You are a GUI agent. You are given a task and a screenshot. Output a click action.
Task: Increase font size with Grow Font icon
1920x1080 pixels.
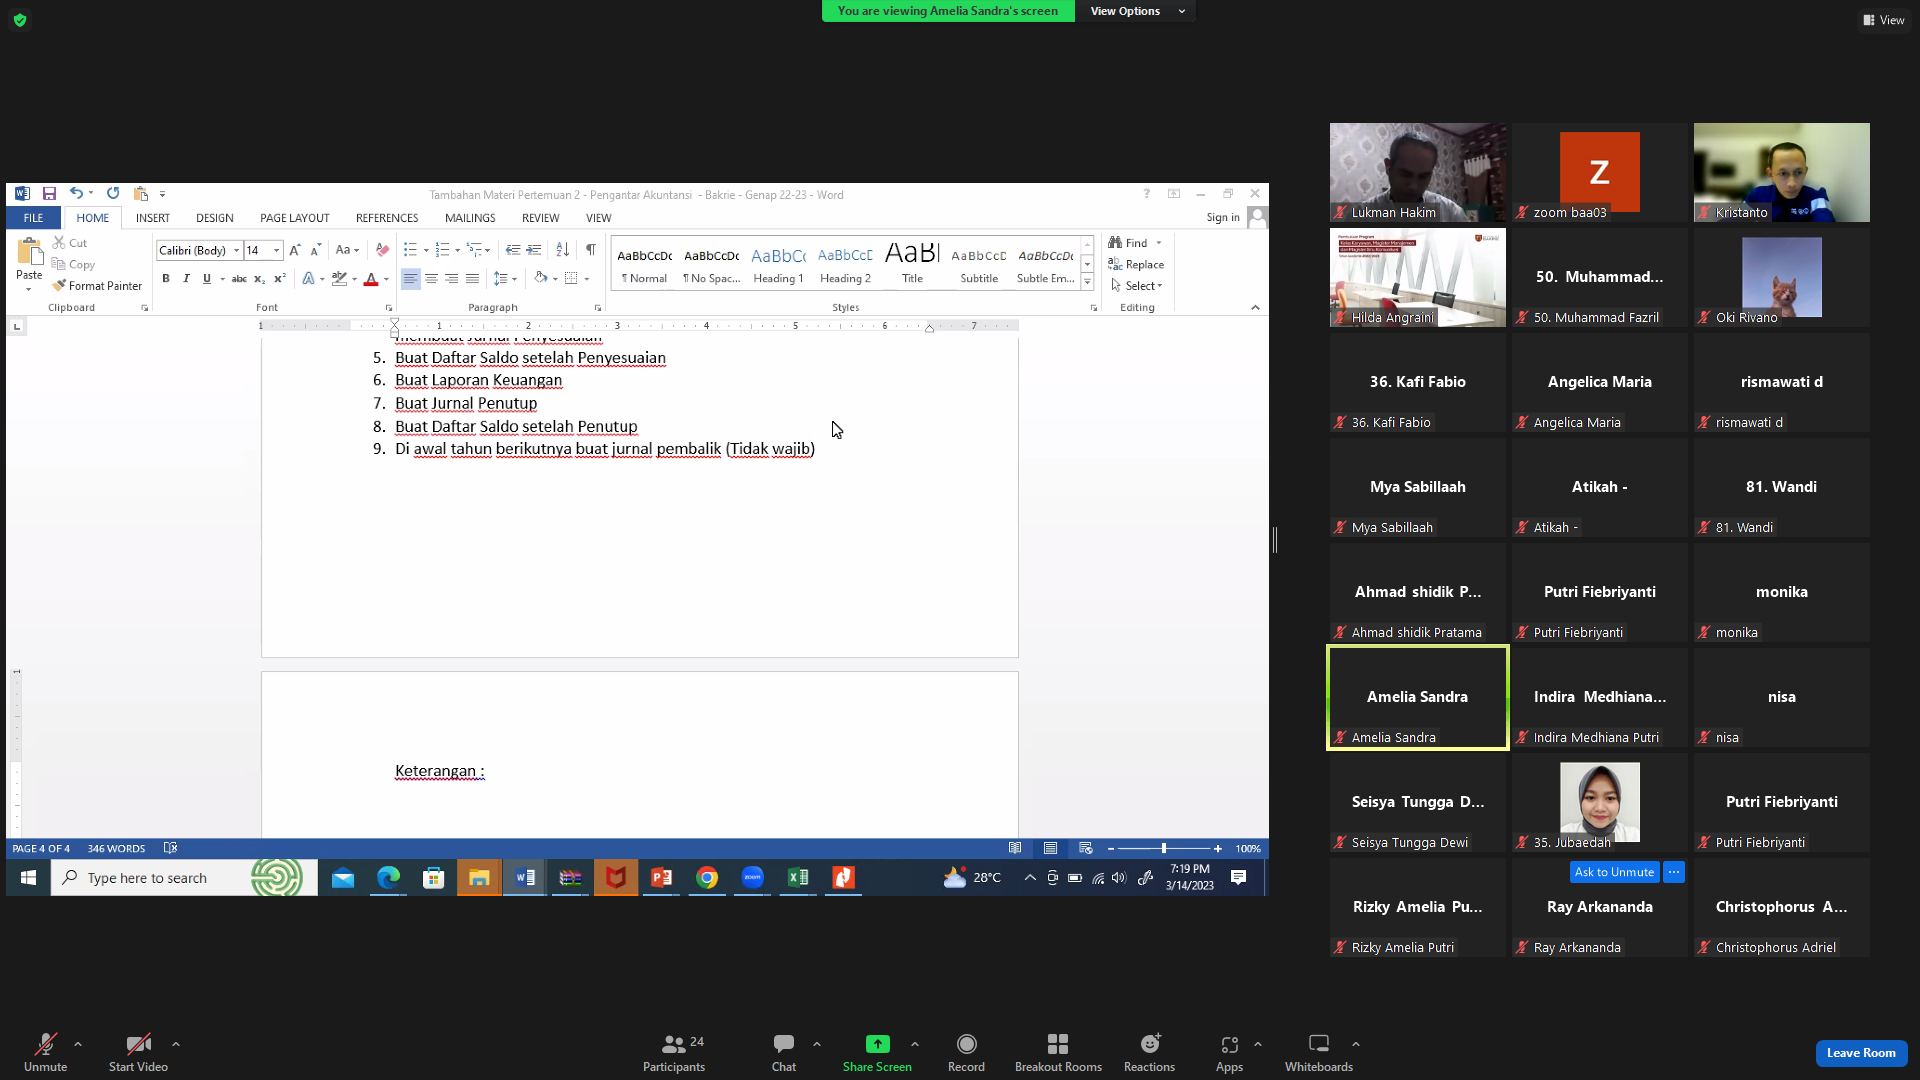(x=295, y=250)
